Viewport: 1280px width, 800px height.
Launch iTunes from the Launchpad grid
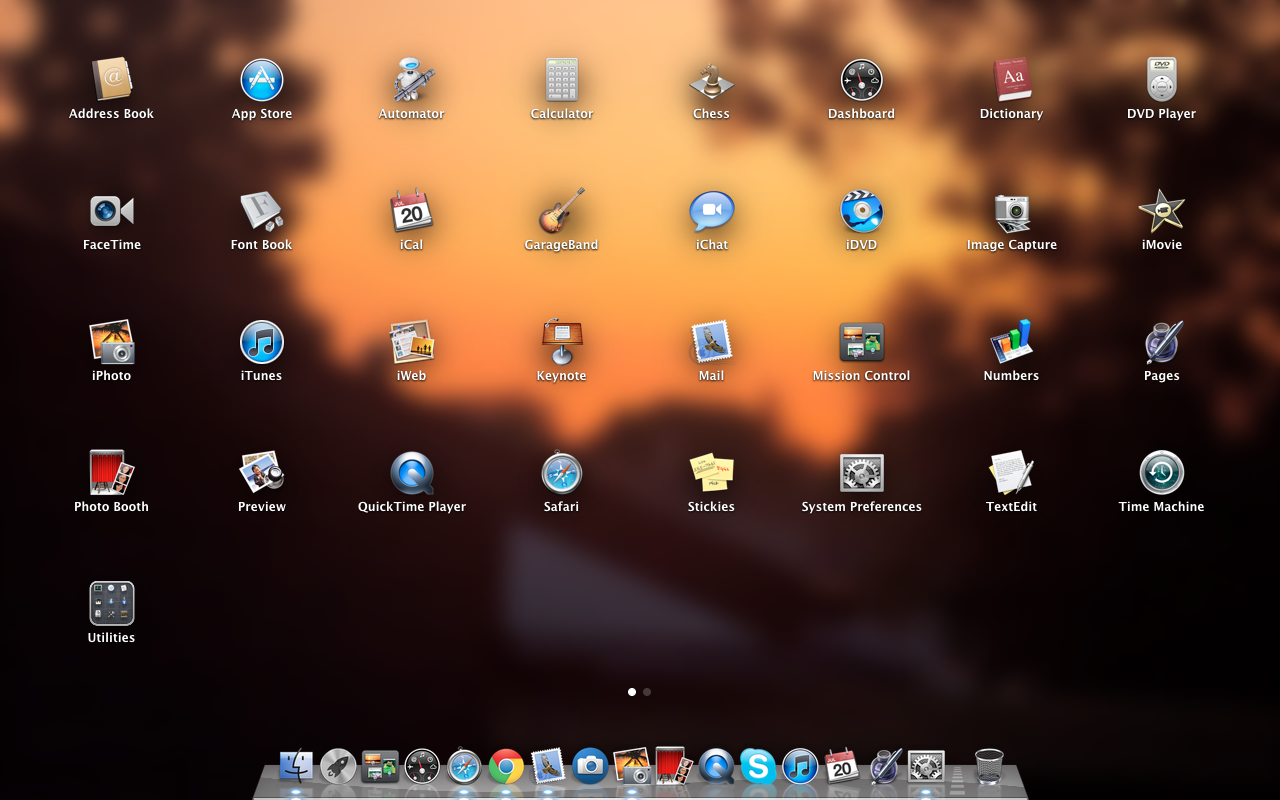click(261, 342)
